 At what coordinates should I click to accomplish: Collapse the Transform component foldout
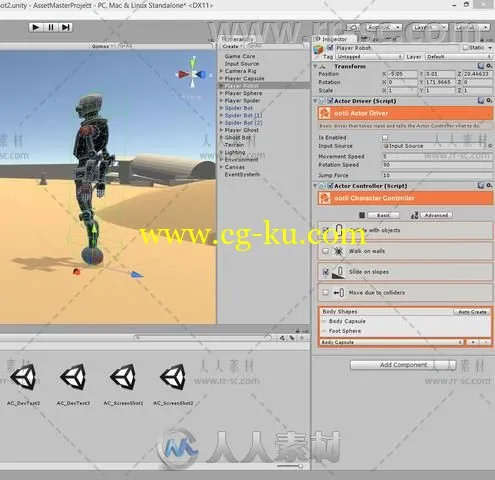tap(315, 66)
